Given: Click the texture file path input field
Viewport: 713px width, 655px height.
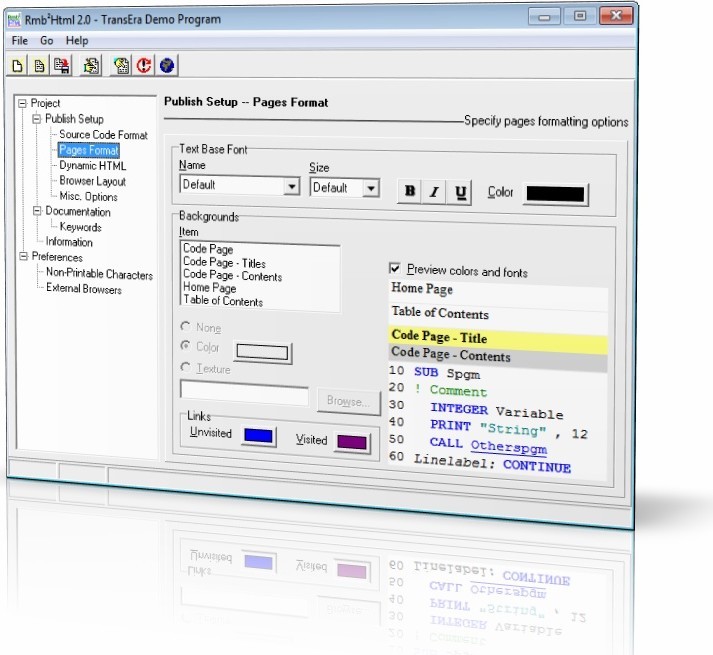Looking at the screenshot, I should click(x=244, y=393).
